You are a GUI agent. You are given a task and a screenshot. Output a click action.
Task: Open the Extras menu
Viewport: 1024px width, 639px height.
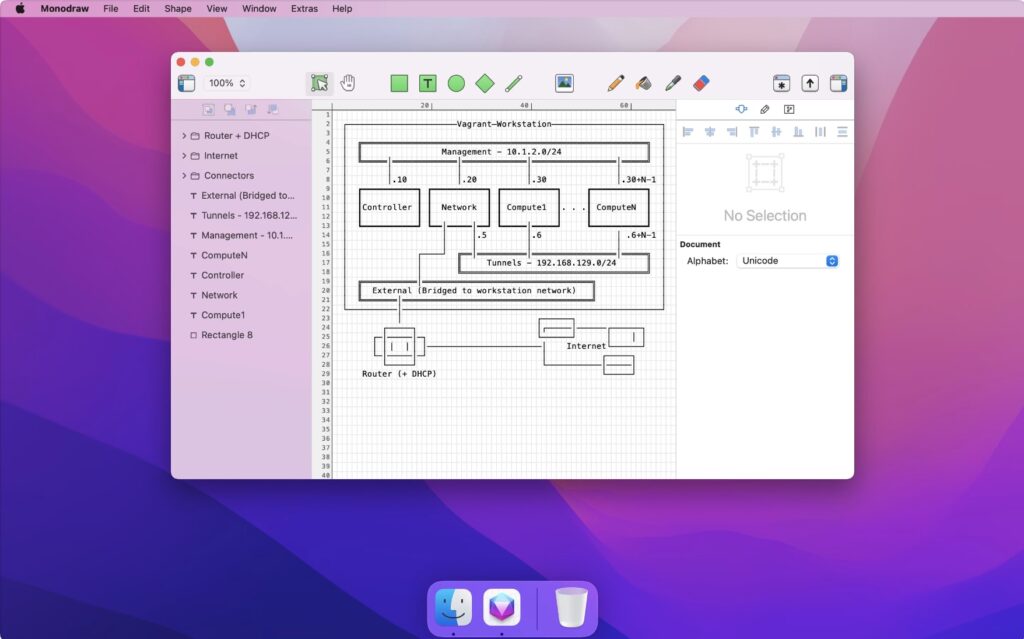tap(304, 9)
